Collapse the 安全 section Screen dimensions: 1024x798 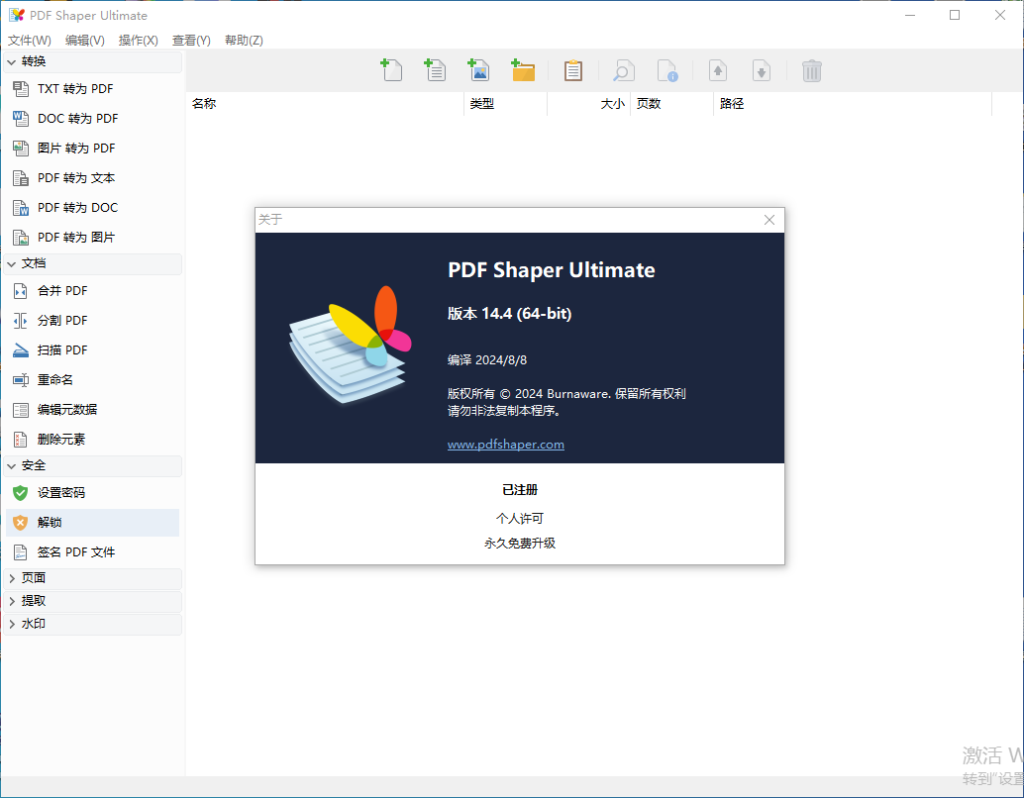(x=12, y=466)
